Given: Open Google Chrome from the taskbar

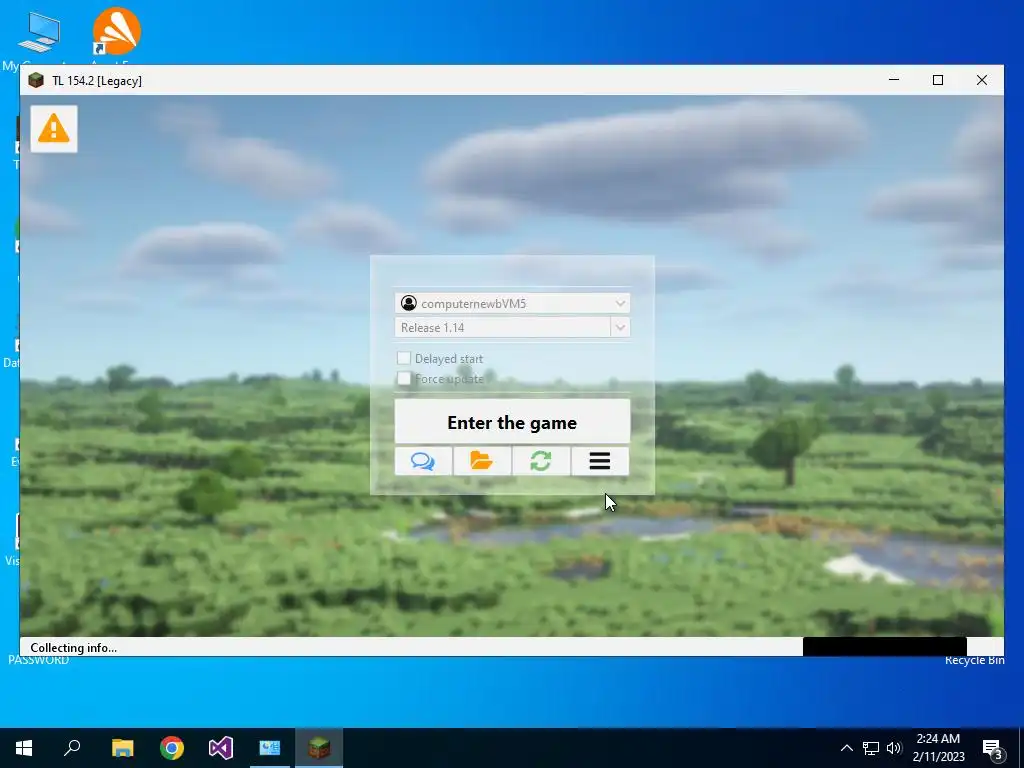Looking at the screenshot, I should pyautogui.click(x=172, y=748).
